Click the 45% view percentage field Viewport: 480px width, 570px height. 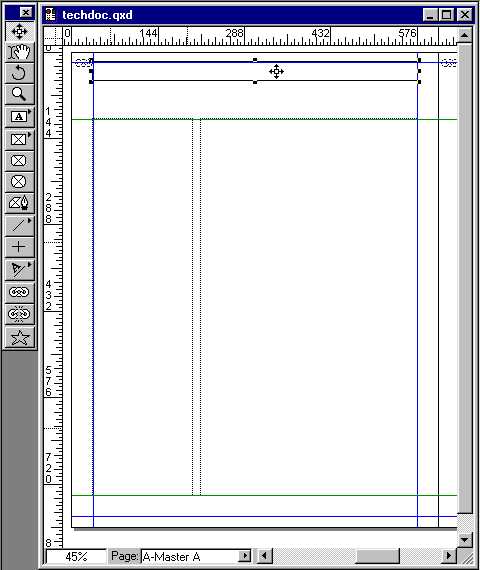coord(76,556)
